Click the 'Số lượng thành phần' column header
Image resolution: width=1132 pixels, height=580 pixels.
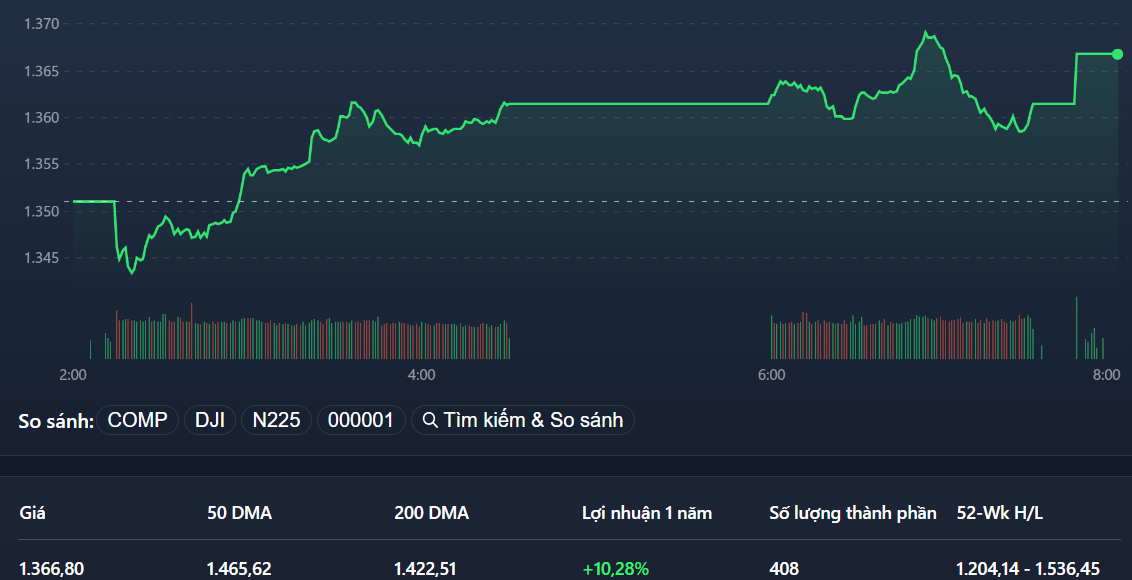click(851, 512)
